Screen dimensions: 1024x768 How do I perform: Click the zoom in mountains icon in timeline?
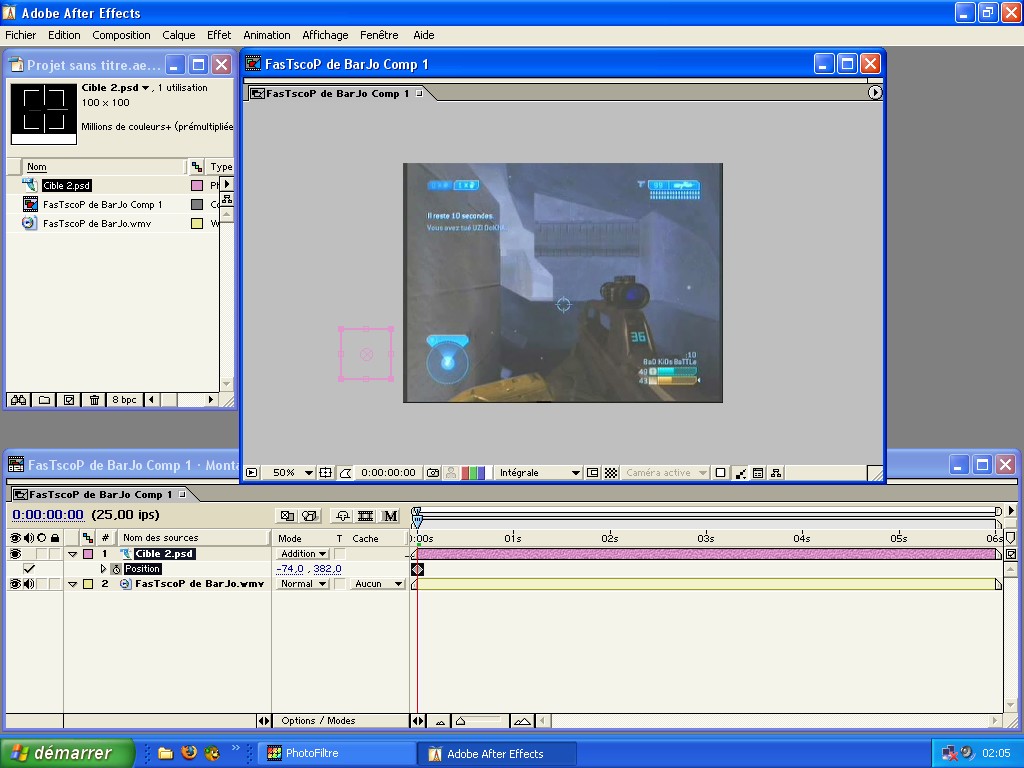pyautogui.click(x=522, y=721)
